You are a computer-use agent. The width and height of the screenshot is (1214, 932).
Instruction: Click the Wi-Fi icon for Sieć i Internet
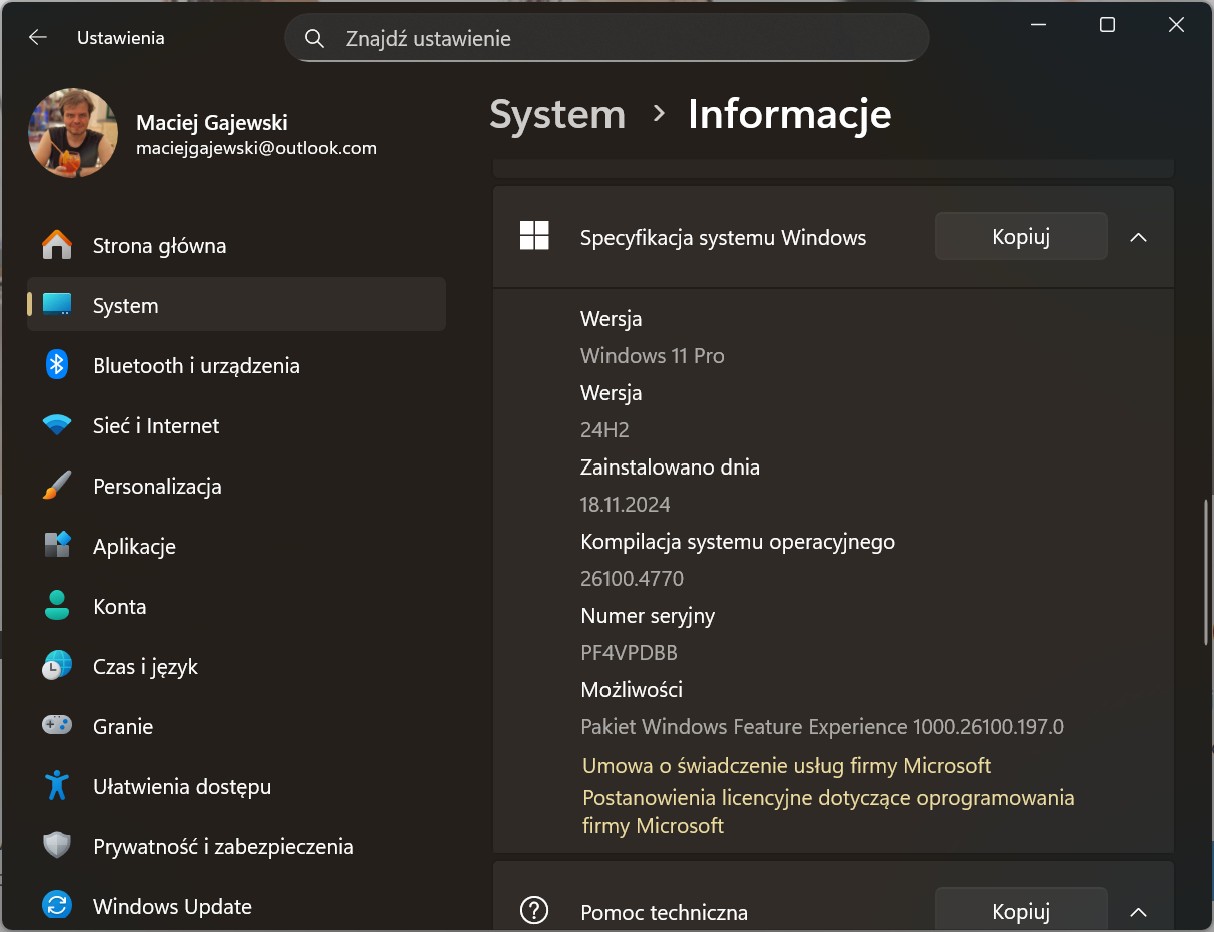pos(57,425)
